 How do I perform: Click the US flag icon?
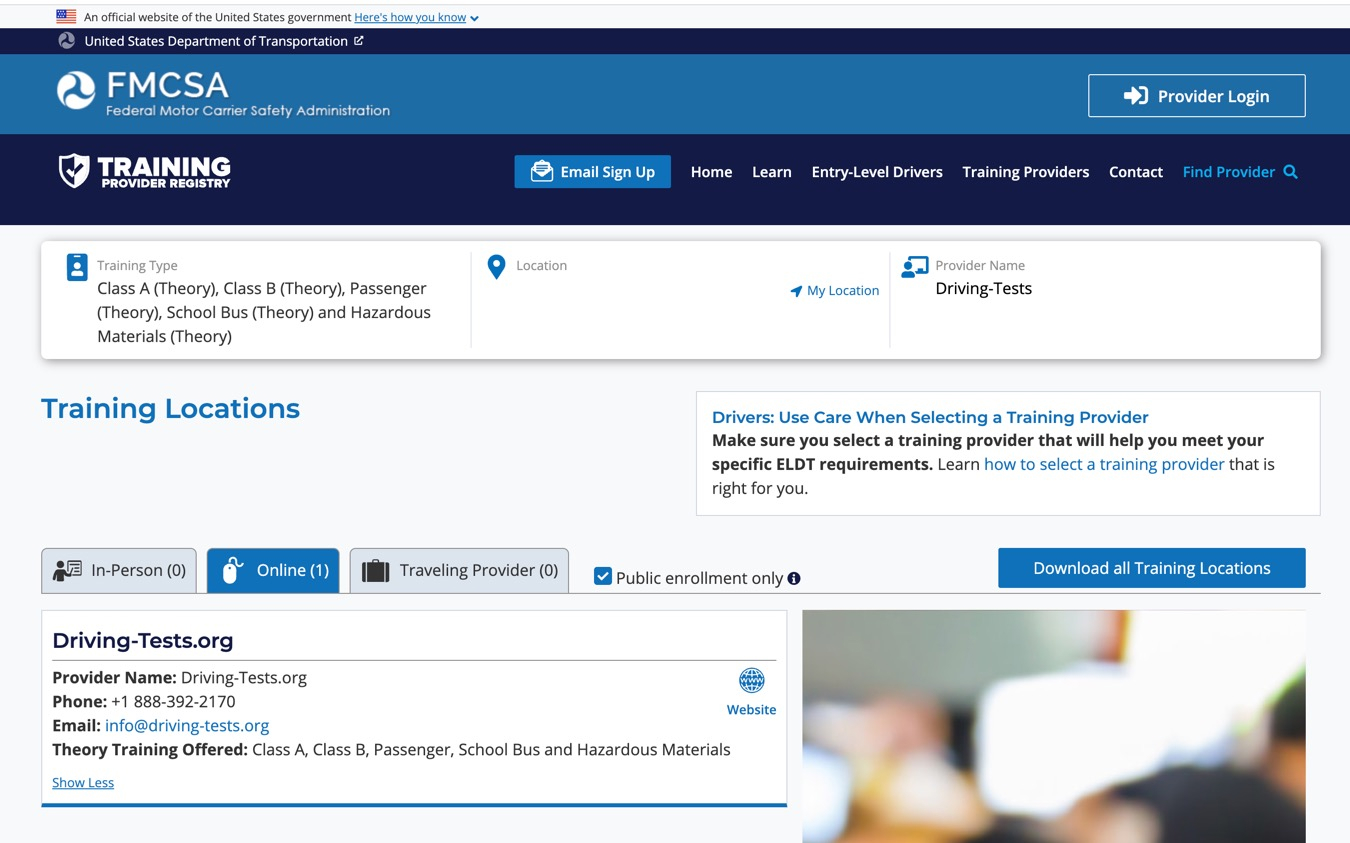[66, 17]
